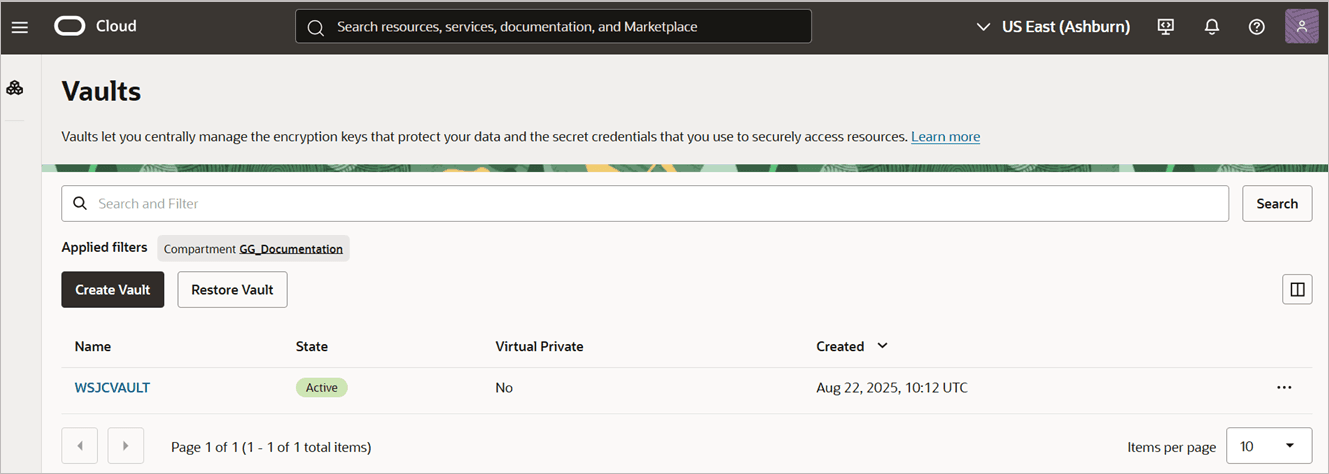The height and width of the screenshot is (474, 1329).
Task: Click the GG_Documentation compartment filter
Action: click(291, 249)
